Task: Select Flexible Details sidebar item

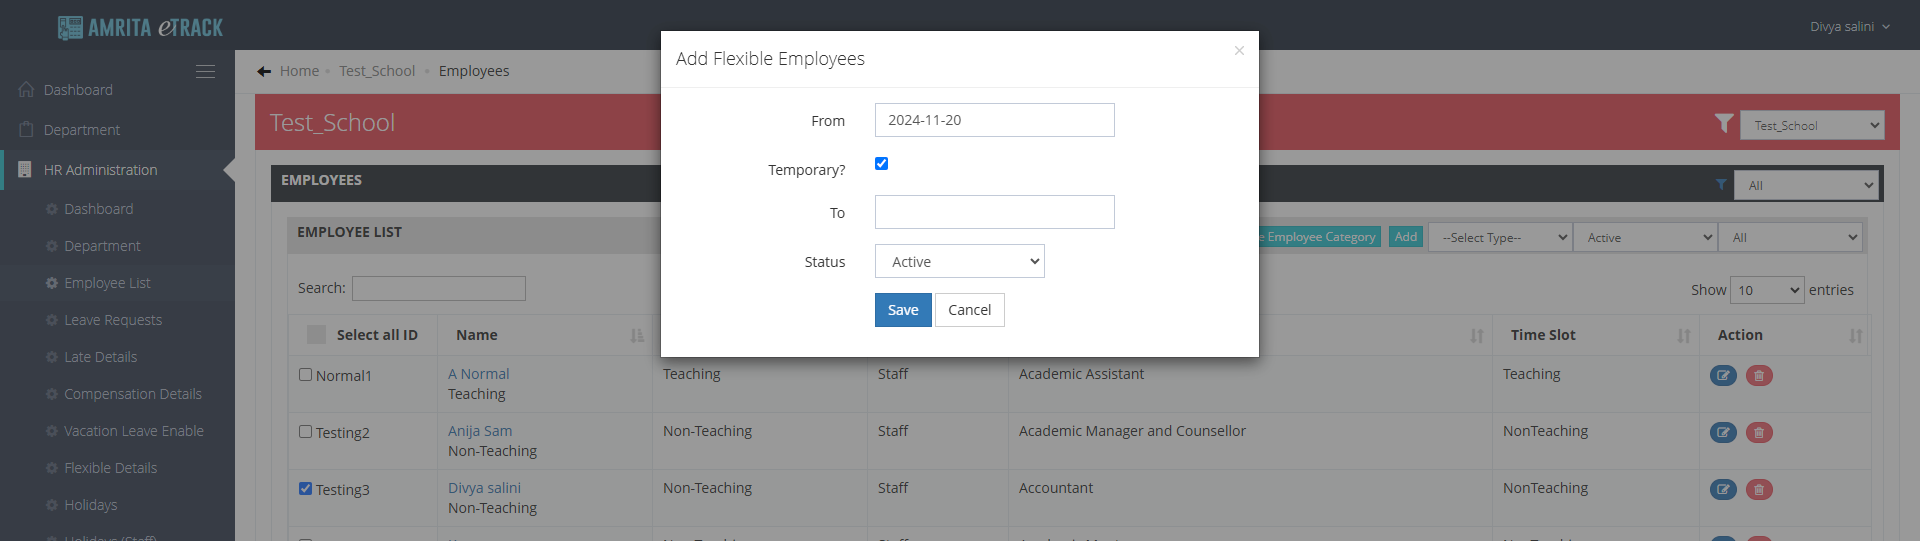Action: pyautogui.click(x=110, y=468)
